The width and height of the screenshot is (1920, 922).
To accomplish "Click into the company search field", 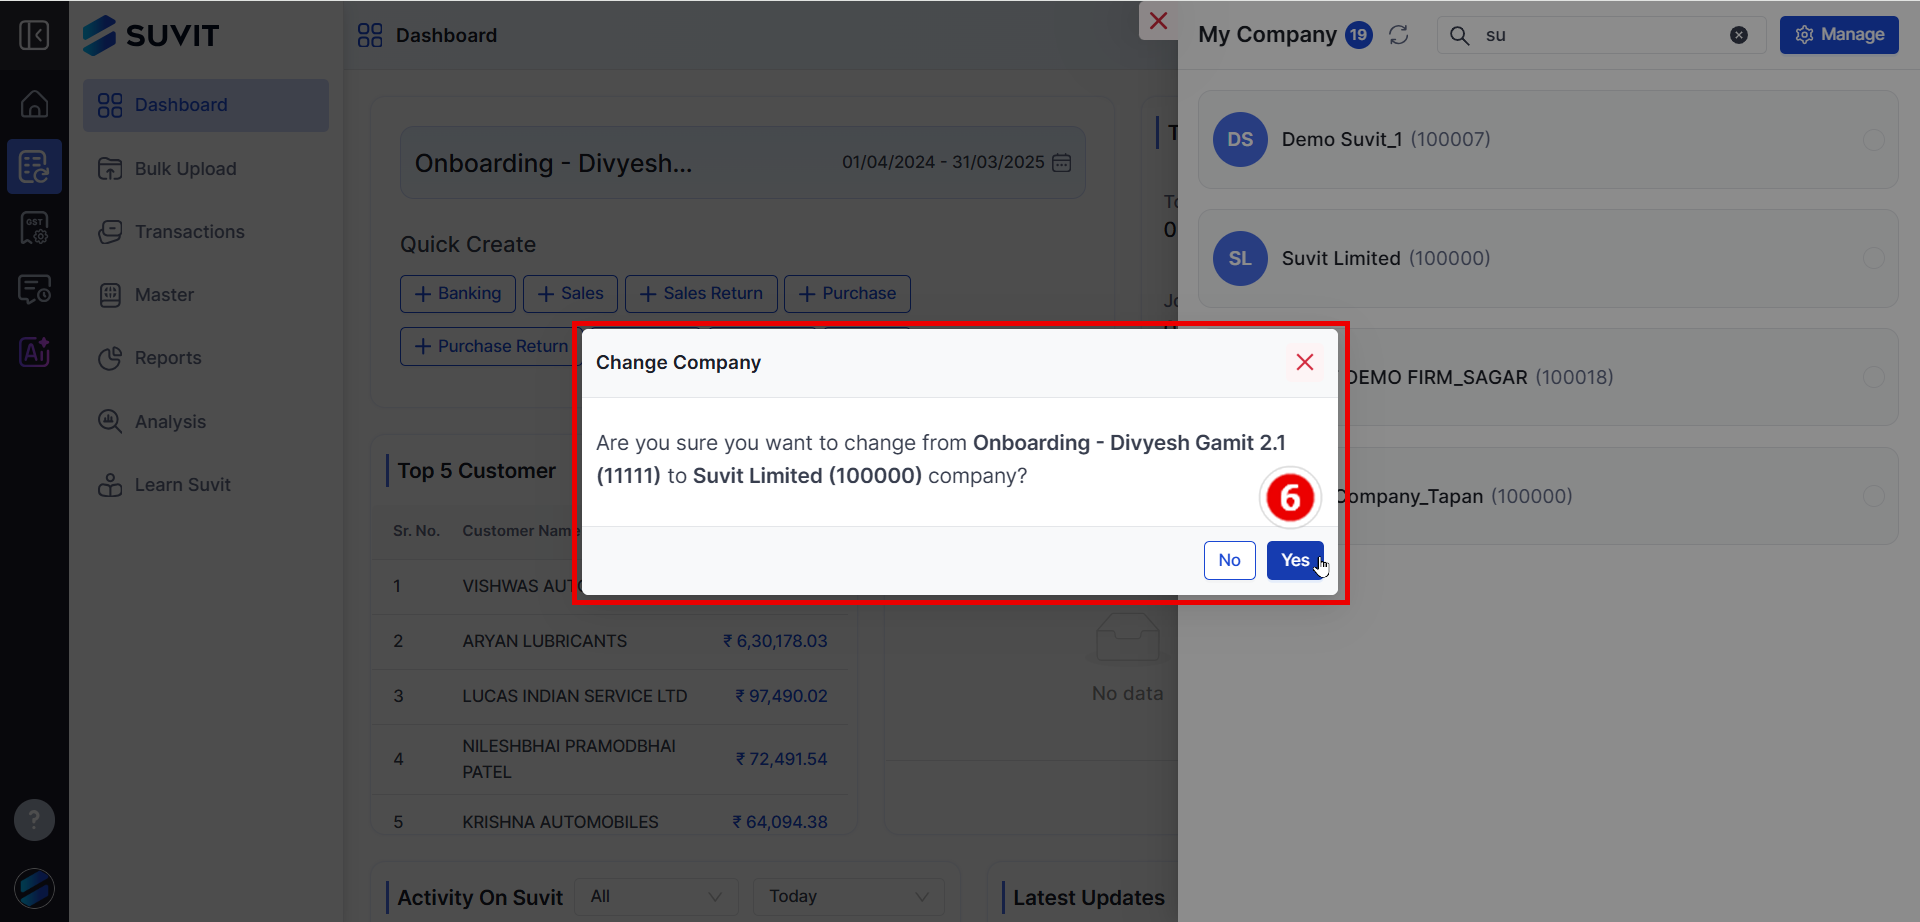I will (x=1602, y=35).
